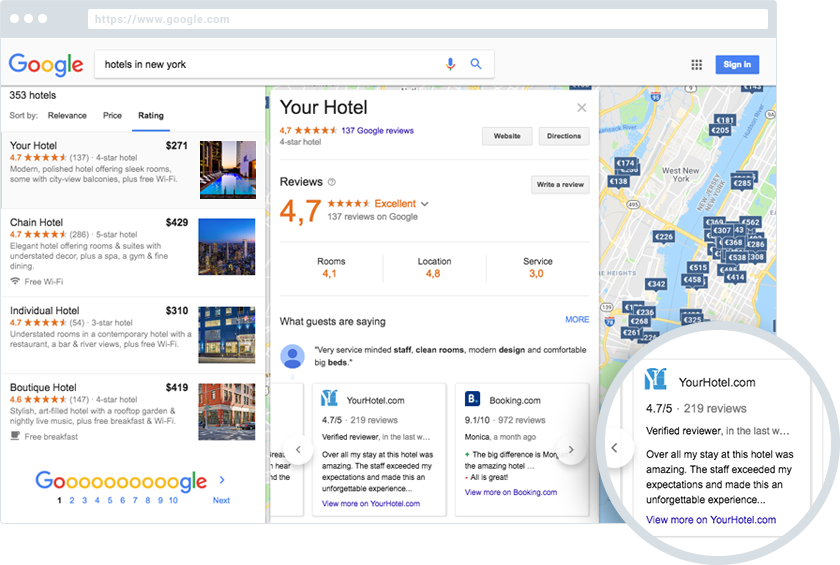Sort hotels by Relevance
Screen dimensions: 840x565
(67, 116)
